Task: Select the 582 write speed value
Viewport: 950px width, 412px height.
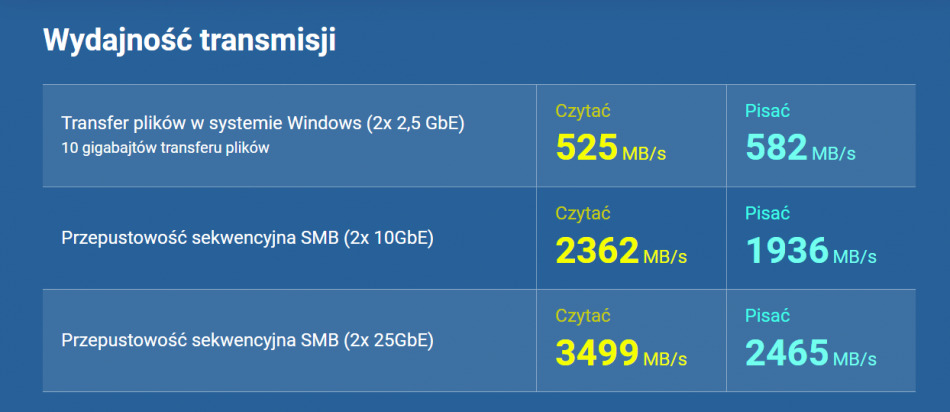Action: tap(776, 148)
